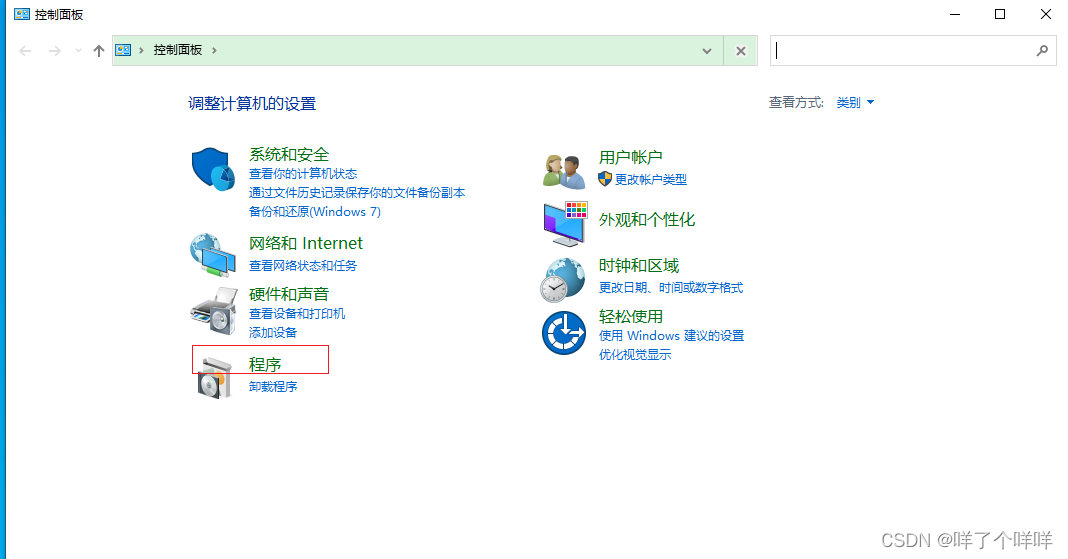Open 用户帐户 category link
This screenshot has height=559, width=1068.
(x=631, y=158)
